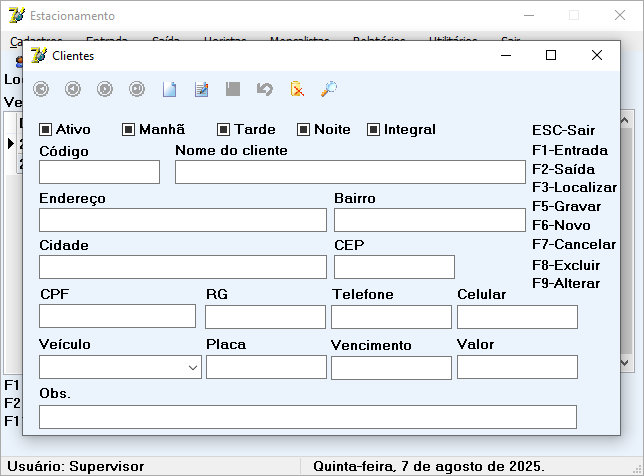Close the Estacionamento main window

(620, 16)
